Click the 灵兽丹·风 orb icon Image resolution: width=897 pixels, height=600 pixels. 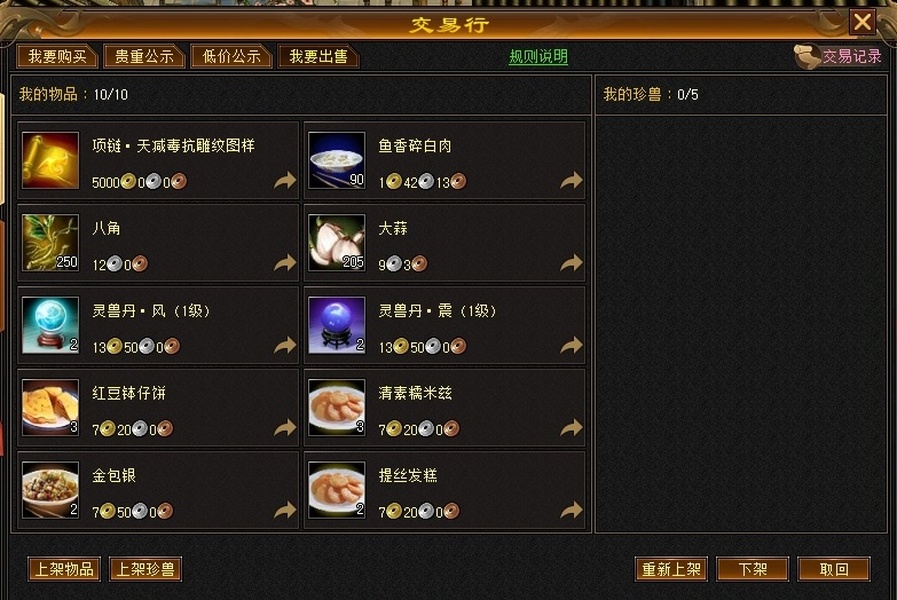click(50, 325)
